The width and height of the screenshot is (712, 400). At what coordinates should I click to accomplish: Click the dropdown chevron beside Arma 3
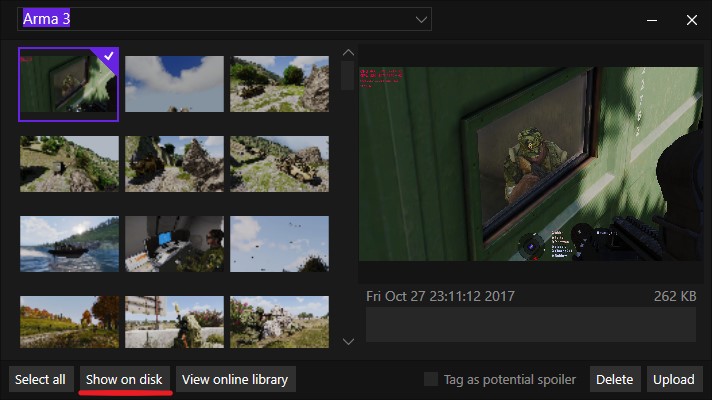pyautogui.click(x=421, y=20)
